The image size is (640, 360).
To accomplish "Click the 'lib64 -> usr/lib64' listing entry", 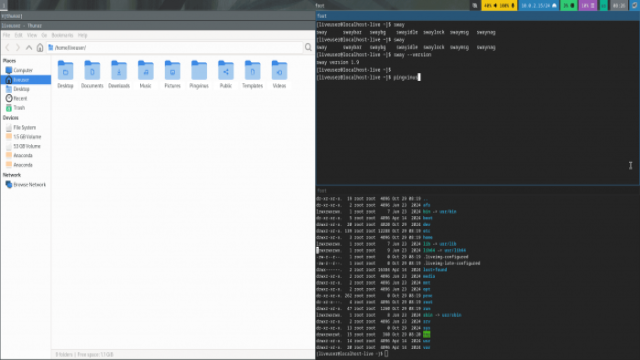I will coord(444,251).
